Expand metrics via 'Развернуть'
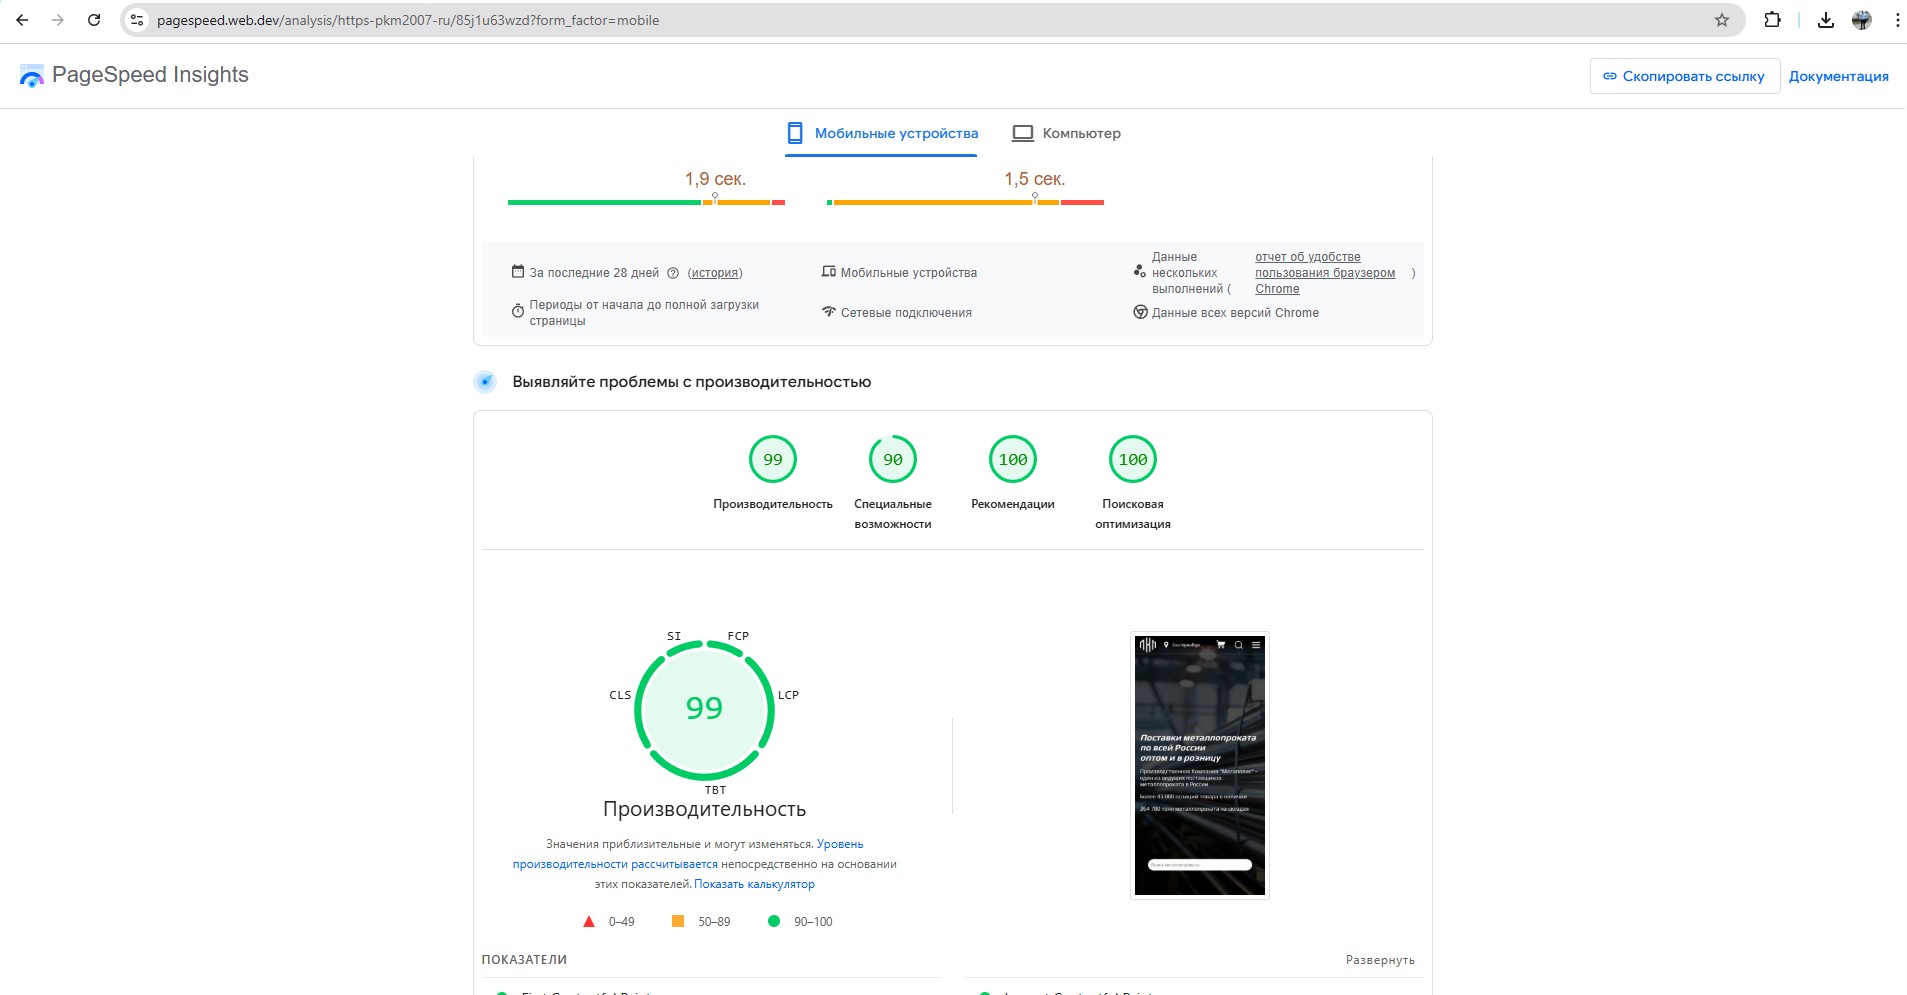1907x995 pixels. [x=1380, y=959]
